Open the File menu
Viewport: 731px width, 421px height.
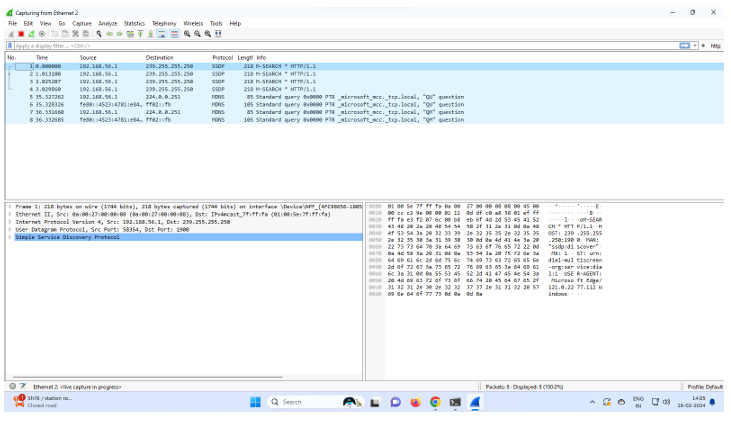coord(13,23)
